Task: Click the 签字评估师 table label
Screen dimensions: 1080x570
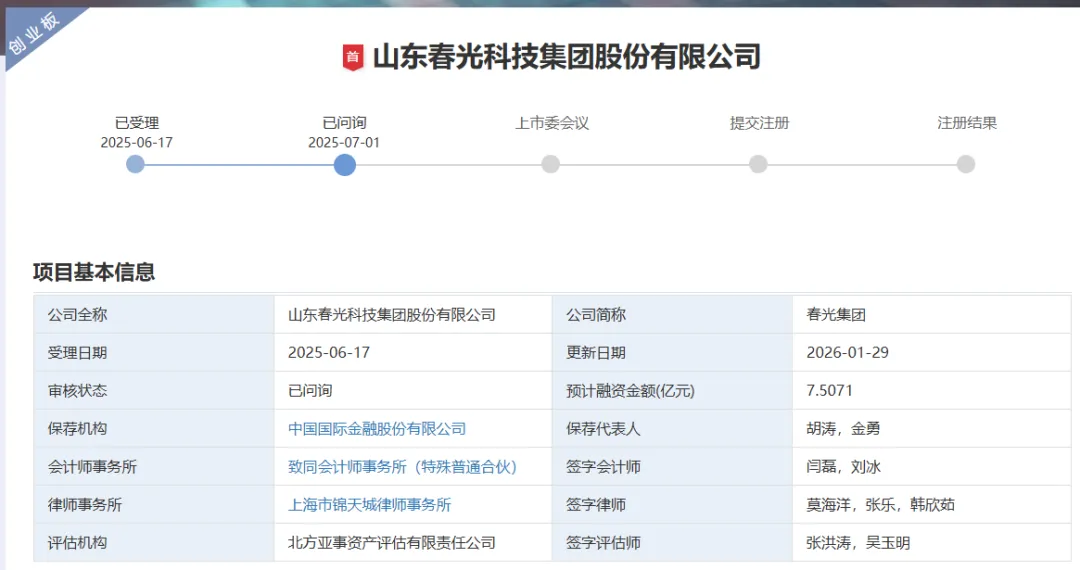Action: [603, 542]
